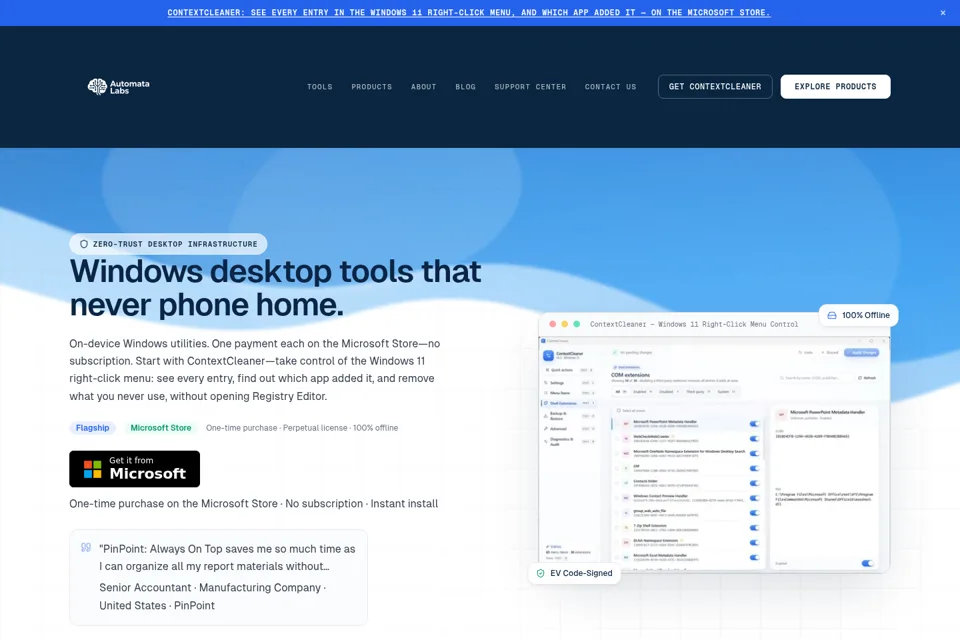Click the red dot in preview window
Screen dimensions: 960x640
[552, 324]
